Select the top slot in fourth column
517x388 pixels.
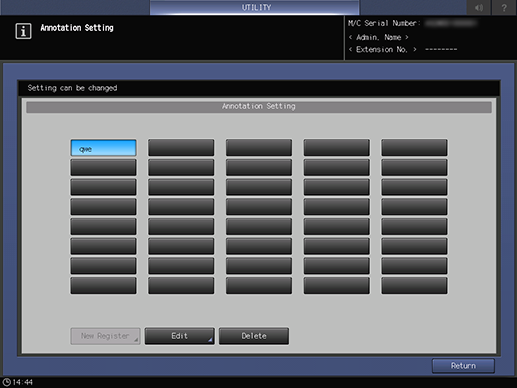(x=337, y=148)
